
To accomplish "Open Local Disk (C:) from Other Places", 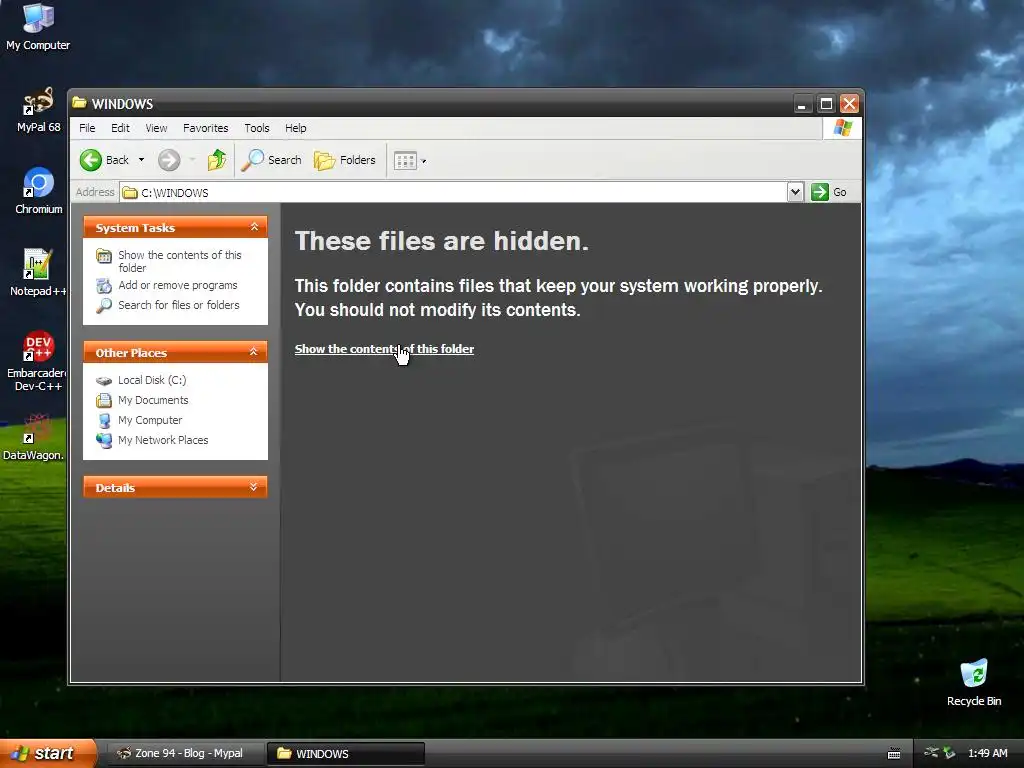I will click(141, 380).
